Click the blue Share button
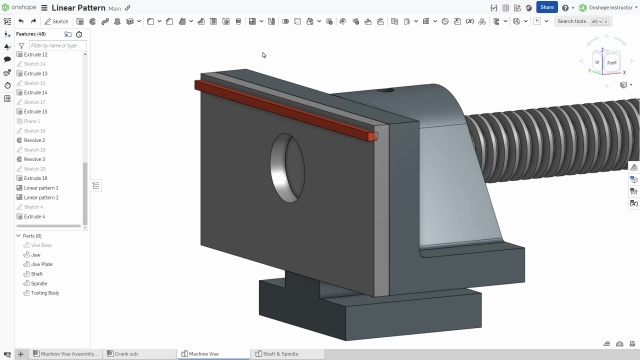 click(547, 7)
